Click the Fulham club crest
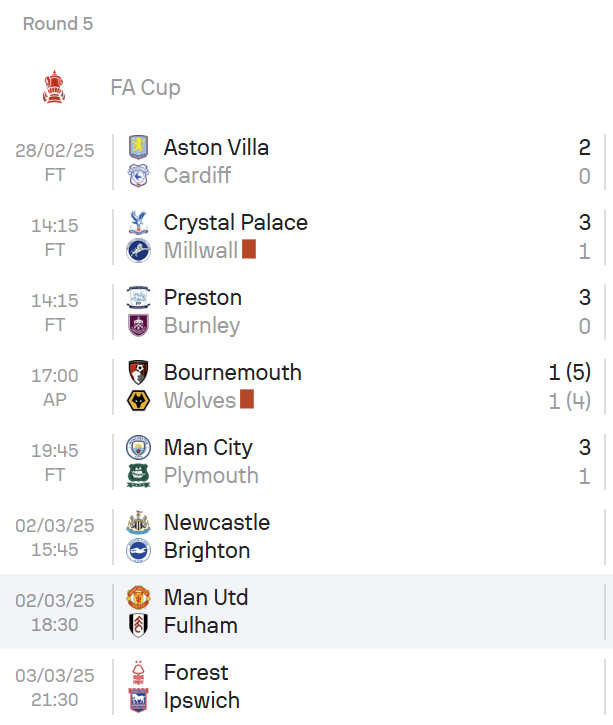The image size is (613, 725). (x=138, y=625)
